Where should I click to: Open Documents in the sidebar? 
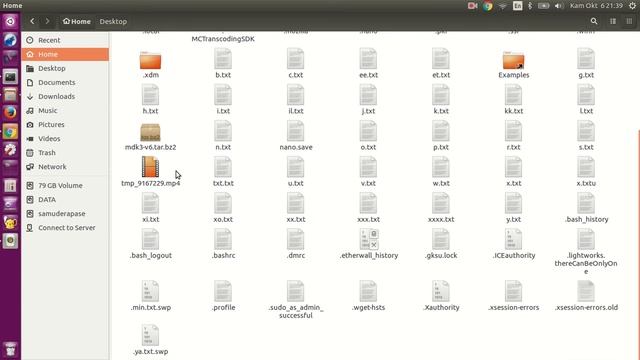[65, 82]
